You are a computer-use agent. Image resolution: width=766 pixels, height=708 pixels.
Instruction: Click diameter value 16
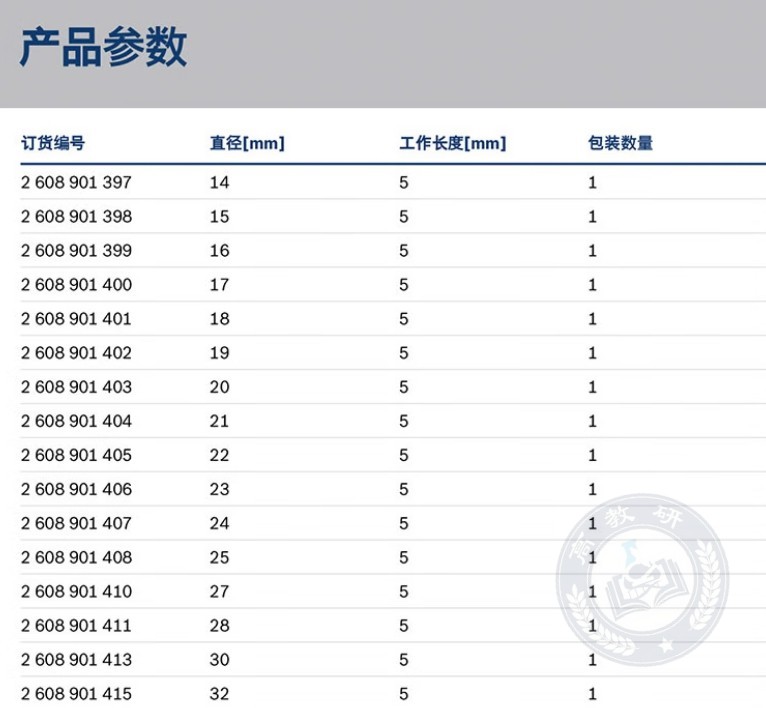[x=219, y=251]
